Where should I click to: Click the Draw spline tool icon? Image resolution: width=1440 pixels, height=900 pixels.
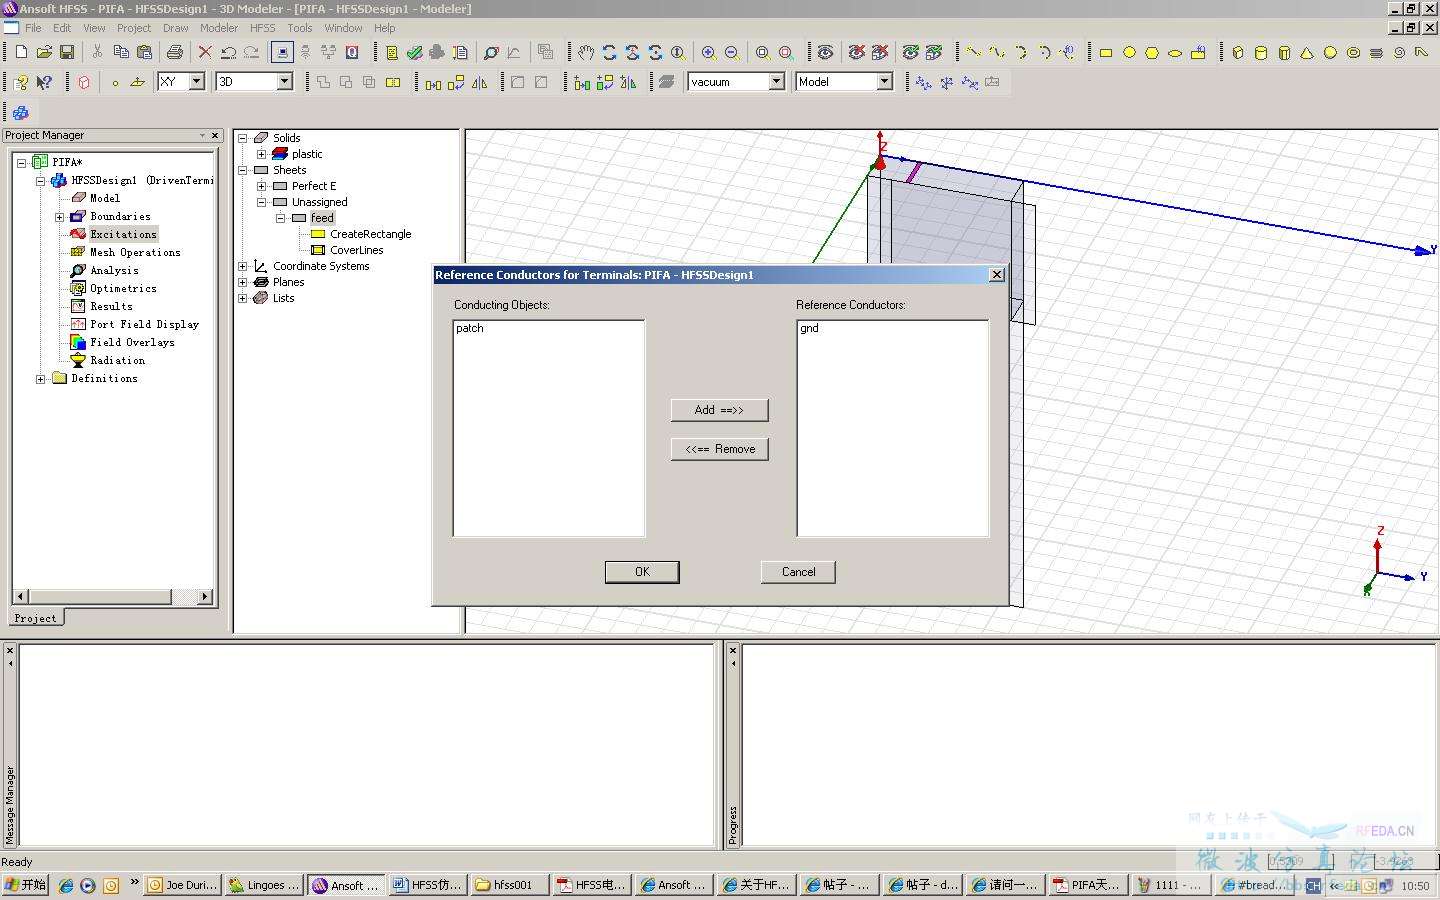[997, 52]
